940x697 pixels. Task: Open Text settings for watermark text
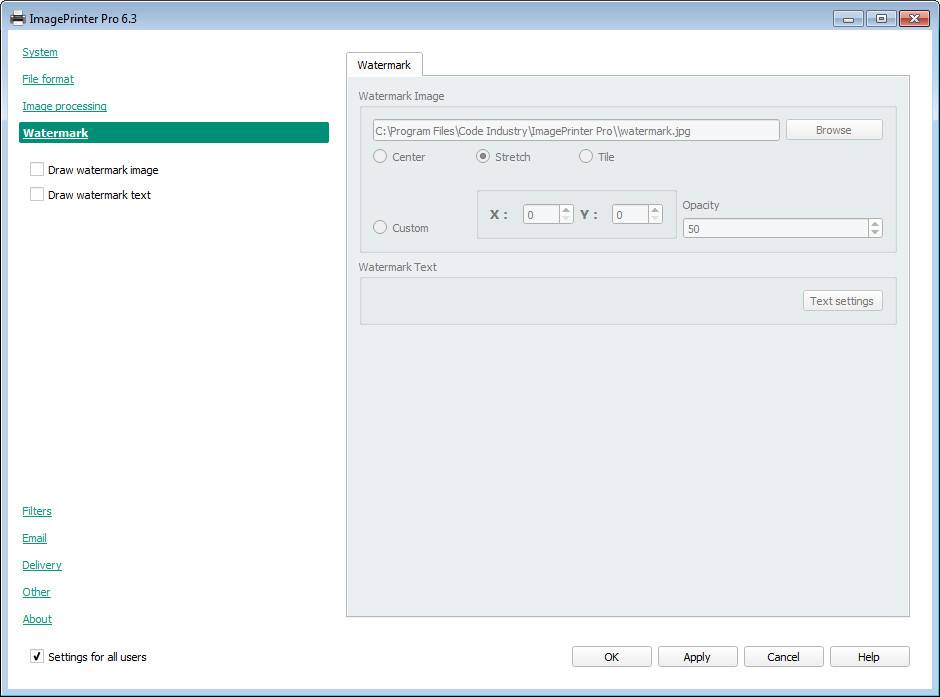tap(842, 301)
